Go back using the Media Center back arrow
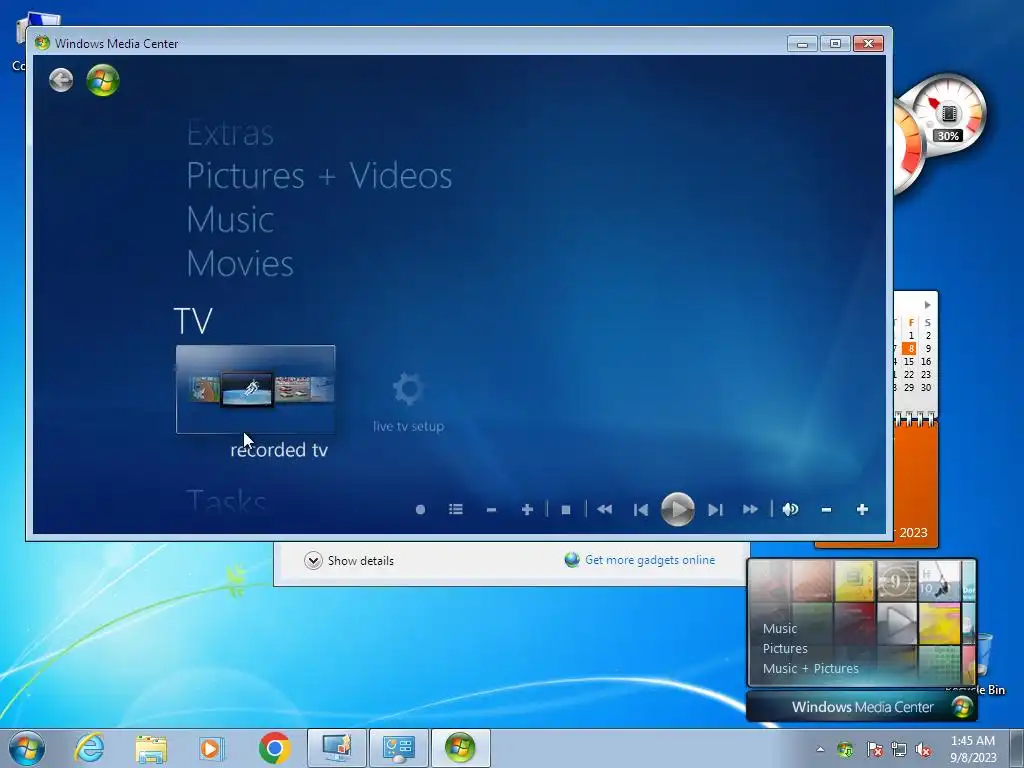The height and width of the screenshot is (768, 1024). (x=61, y=80)
